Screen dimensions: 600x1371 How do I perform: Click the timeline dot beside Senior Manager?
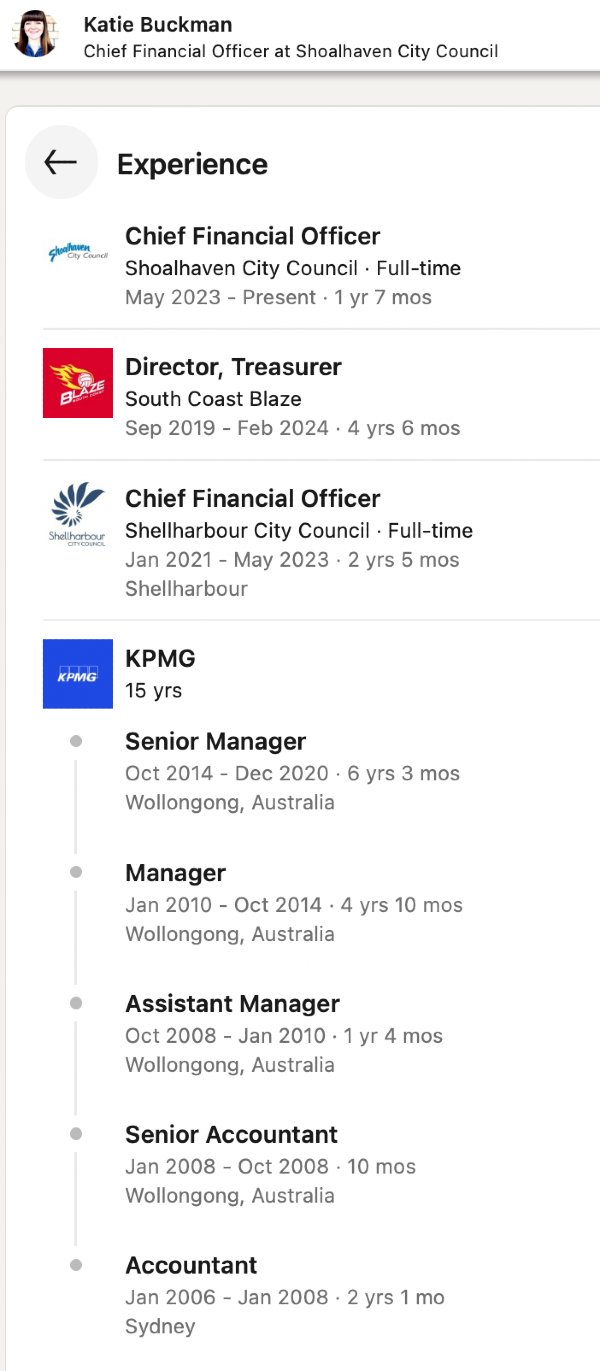click(76, 742)
